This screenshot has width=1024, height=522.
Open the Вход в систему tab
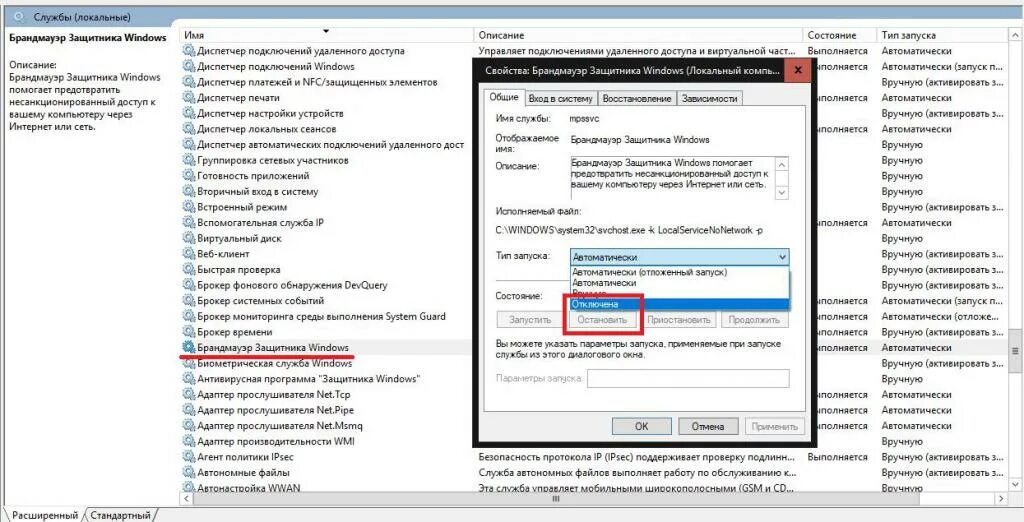pyautogui.click(x=561, y=99)
